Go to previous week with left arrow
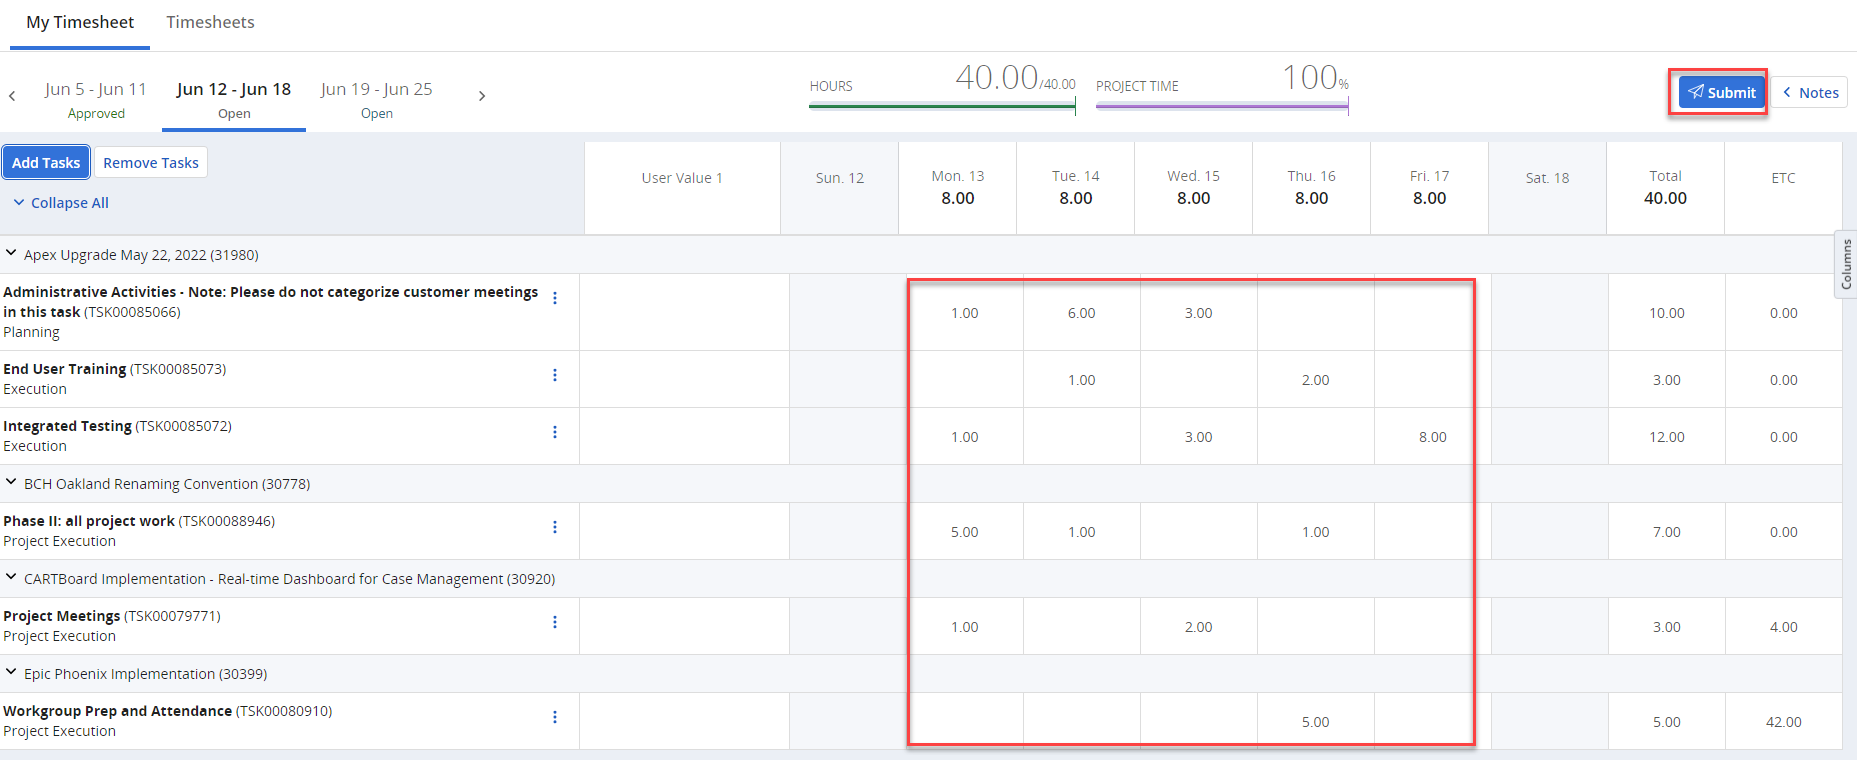This screenshot has width=1857, height=760. pyautogui.click(x=12, y=96)
